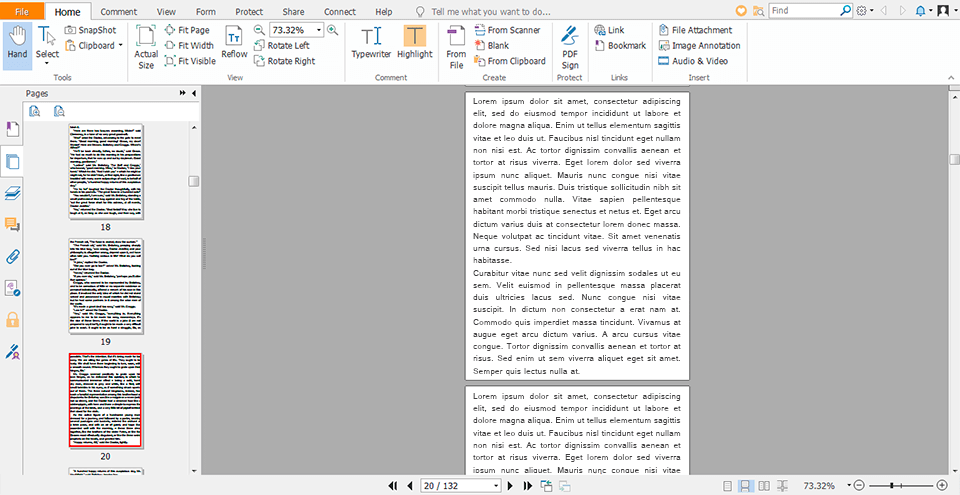Screen dimensions: 960x495
Task: Open the PDF Sign tool
Action: click(570, 44)
